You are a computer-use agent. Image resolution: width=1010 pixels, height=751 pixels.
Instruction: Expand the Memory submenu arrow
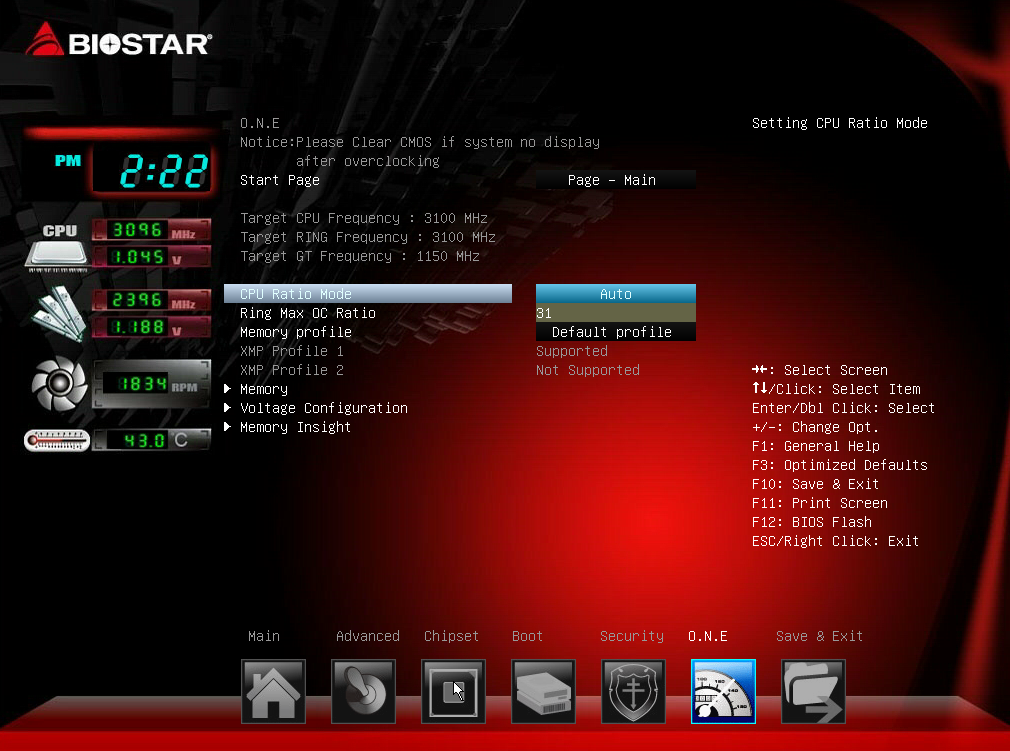pyautogui.click(x=227, y=389)
